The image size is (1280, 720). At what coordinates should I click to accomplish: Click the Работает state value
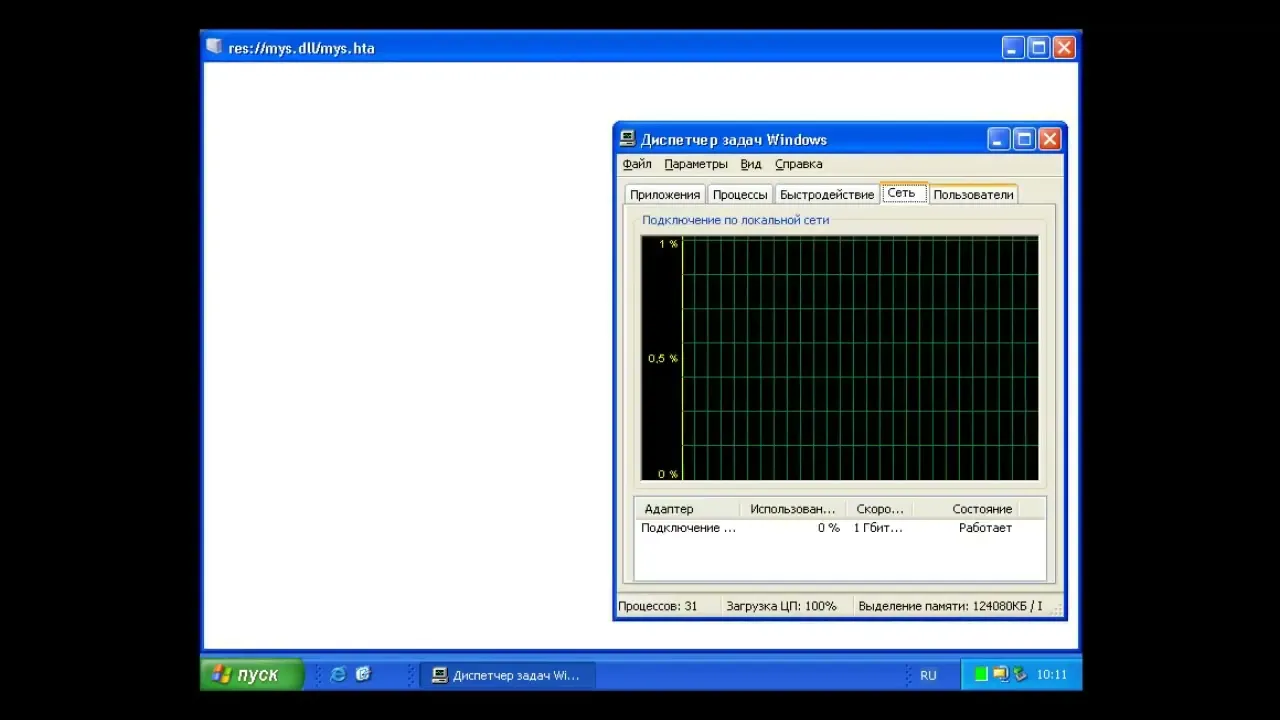pyautogui.click(x=985, y=528)
